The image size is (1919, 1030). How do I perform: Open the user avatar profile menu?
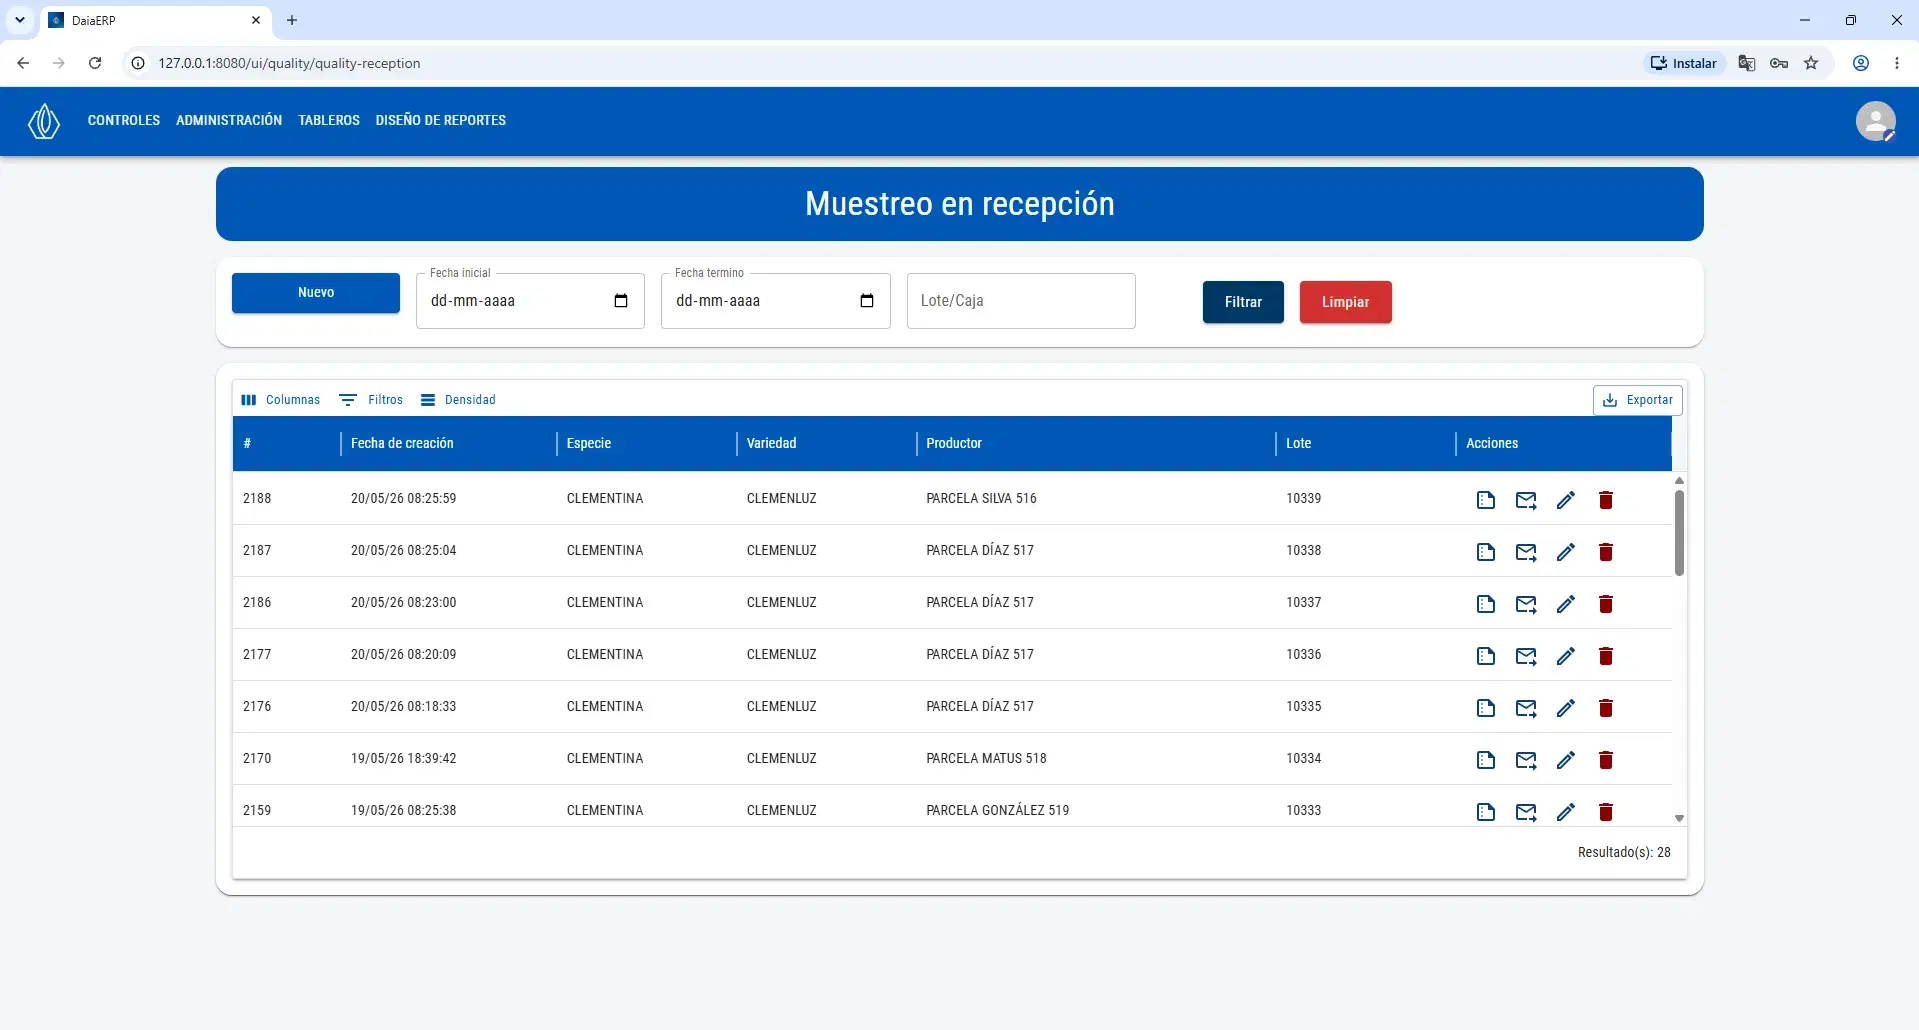[1876, 122]
